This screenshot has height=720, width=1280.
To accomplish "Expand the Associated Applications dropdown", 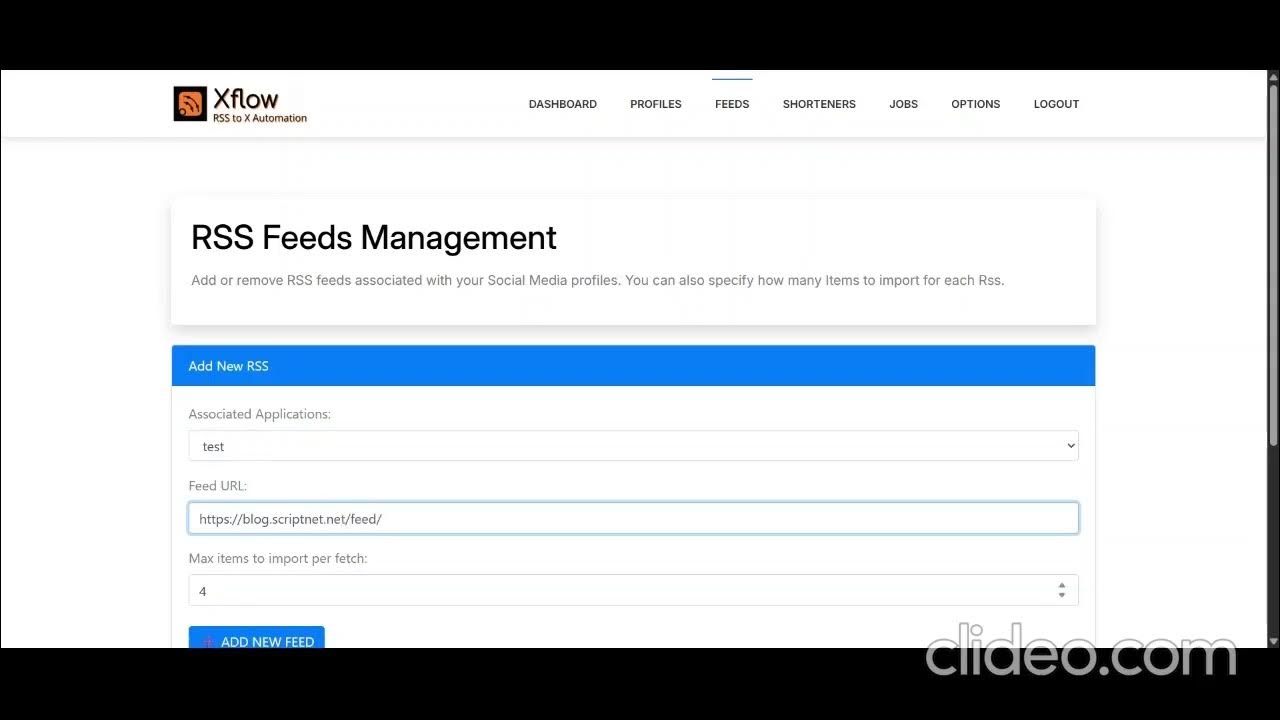I will 634,446.
